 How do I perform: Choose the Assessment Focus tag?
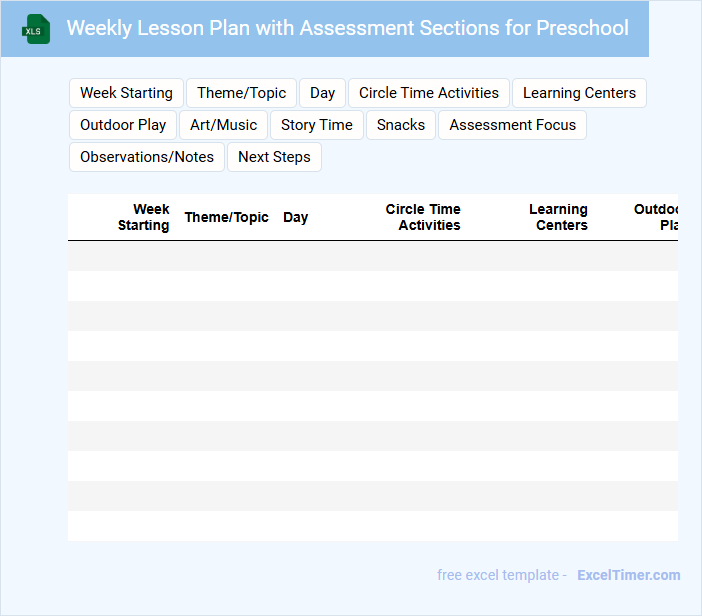(512, 125)
